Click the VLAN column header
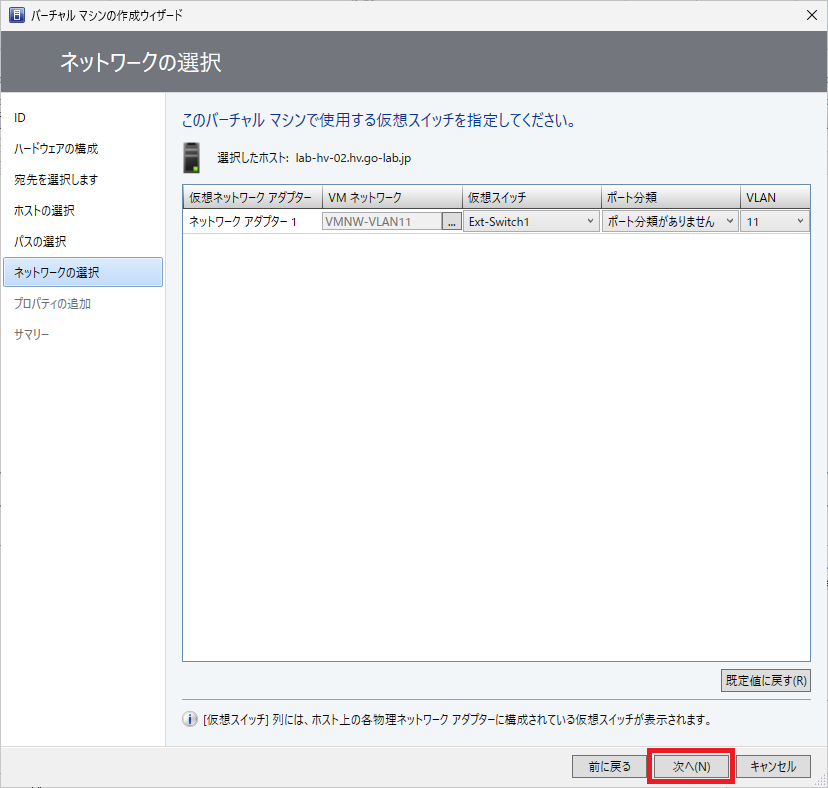 click(775, 197)
